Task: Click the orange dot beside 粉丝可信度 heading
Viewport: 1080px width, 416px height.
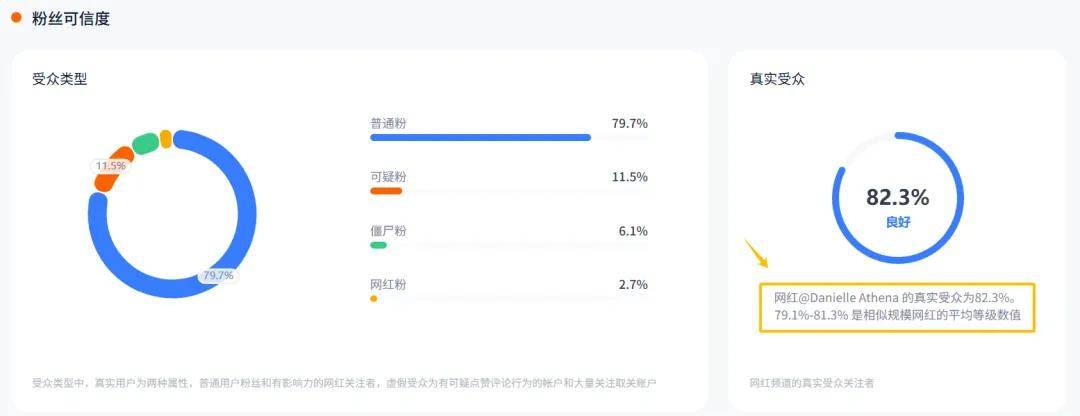Action: [16, 18]
